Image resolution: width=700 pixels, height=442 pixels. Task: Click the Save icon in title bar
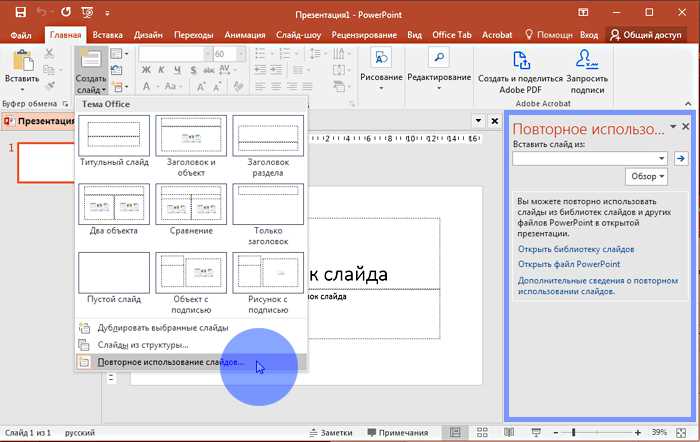pyautogui.click(x=21, y=13)
